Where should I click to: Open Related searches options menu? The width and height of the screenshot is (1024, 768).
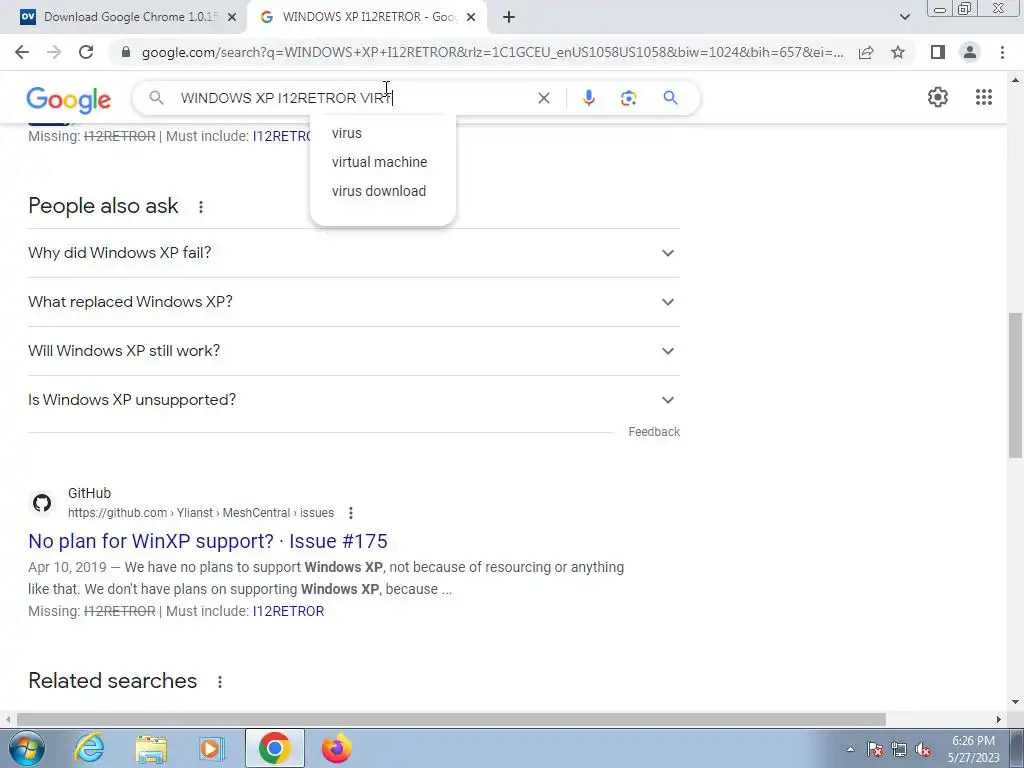tap(219, 682)
